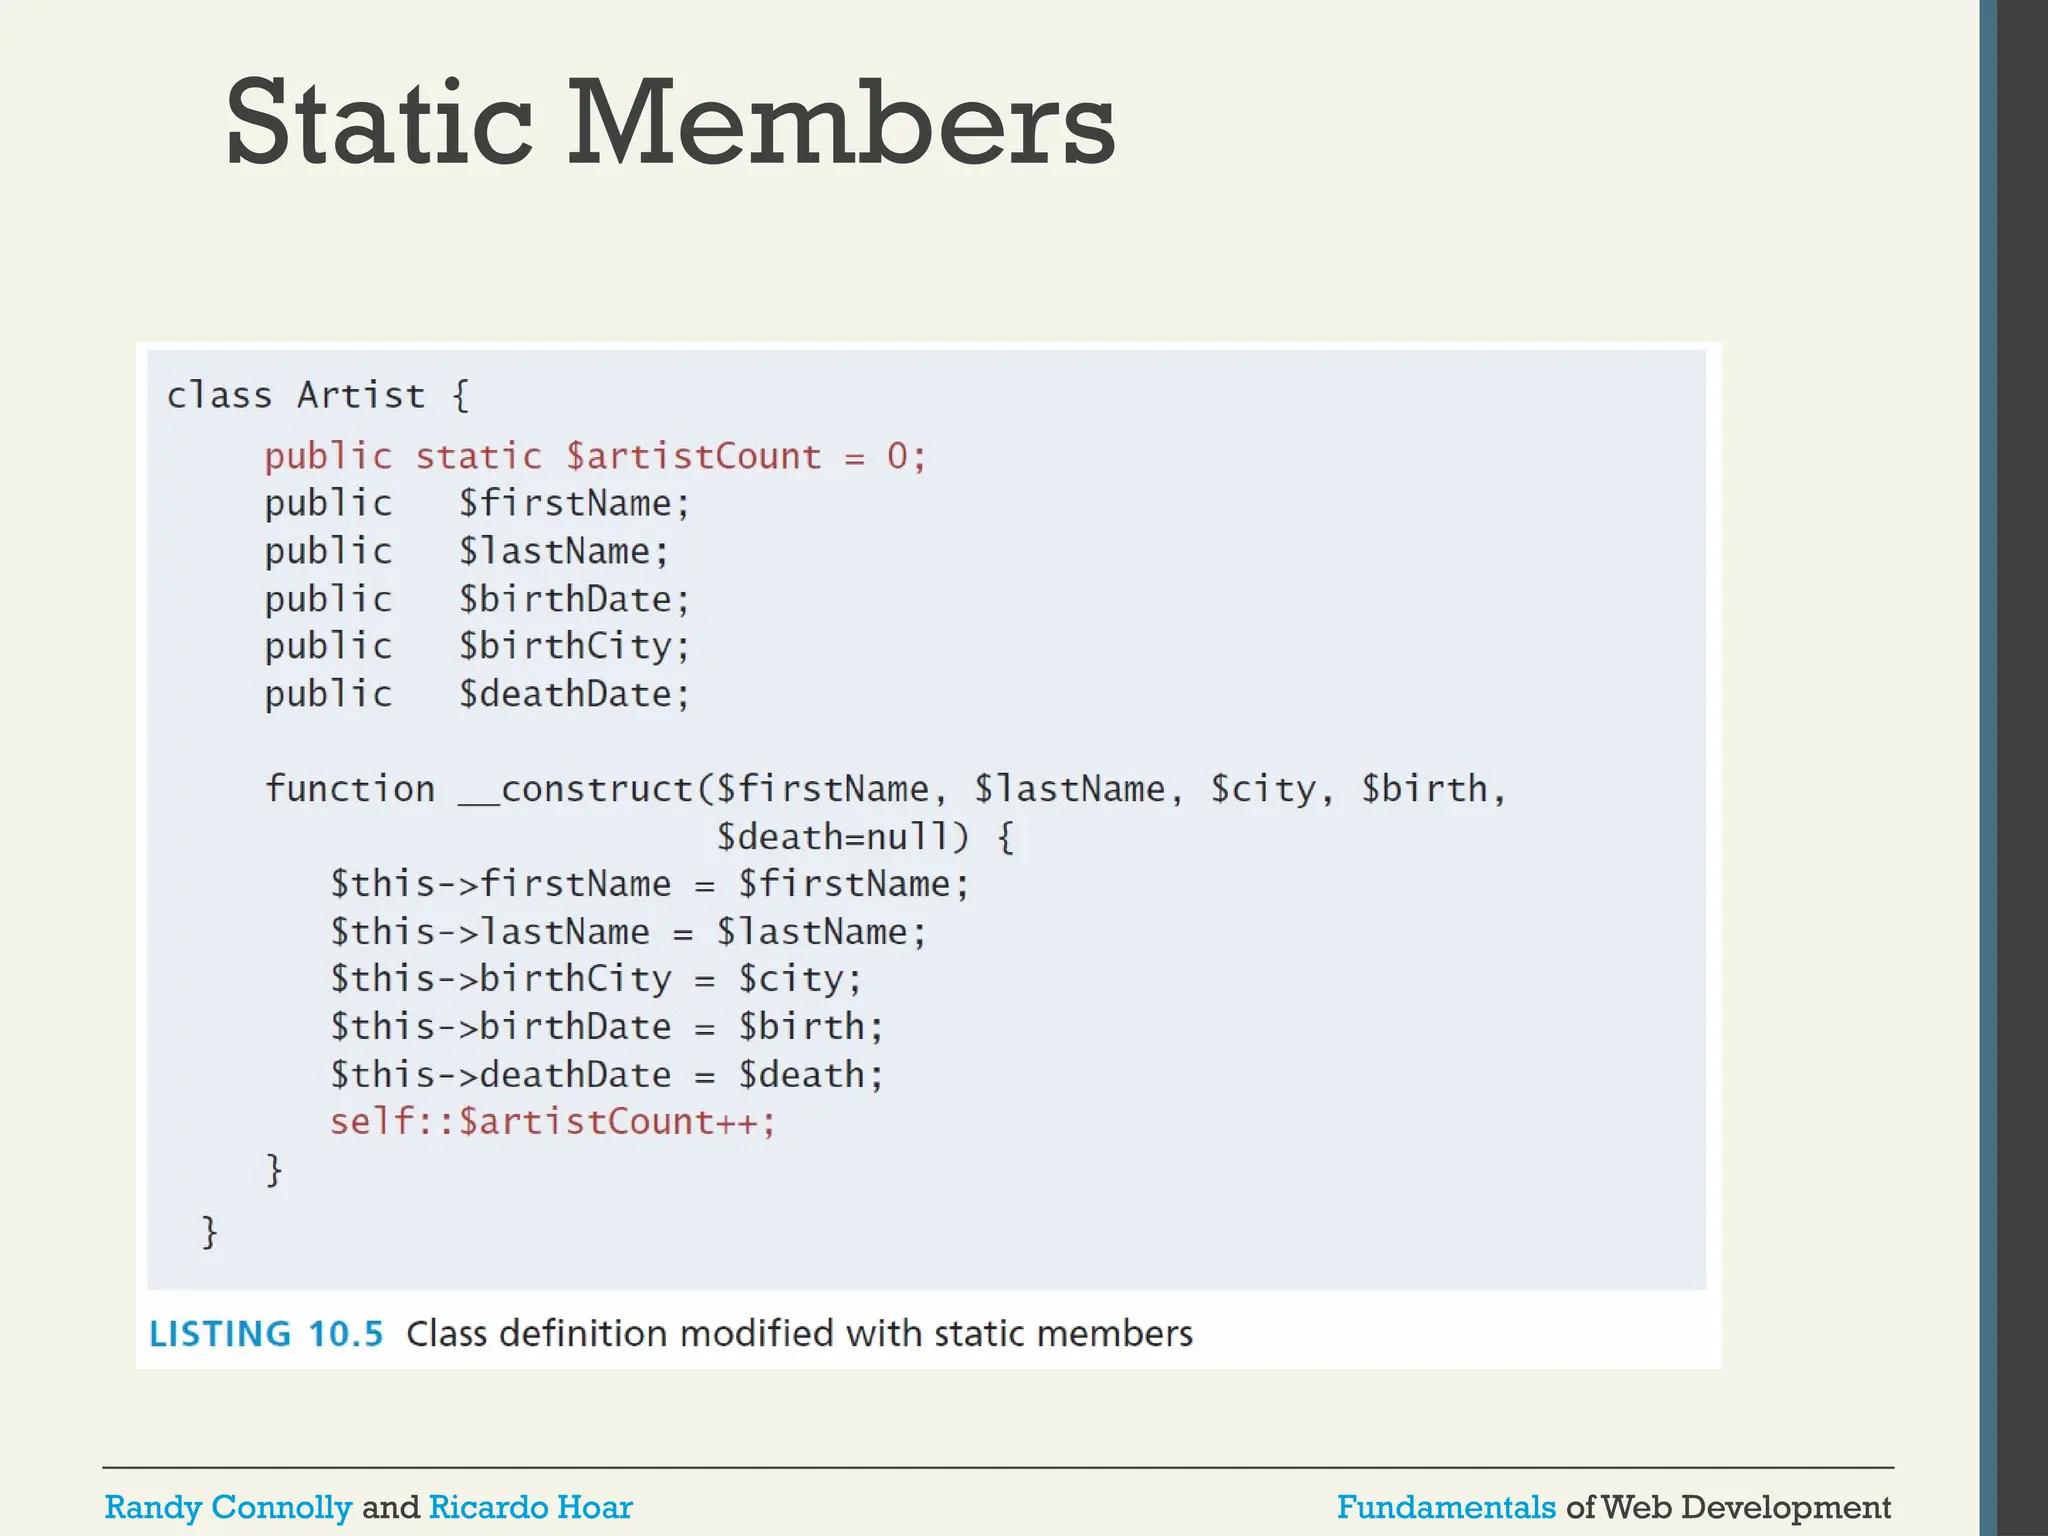The image size is (2048, 1536).
Task: Click the Static Members slide title
Action: click(x=669, y=124)
